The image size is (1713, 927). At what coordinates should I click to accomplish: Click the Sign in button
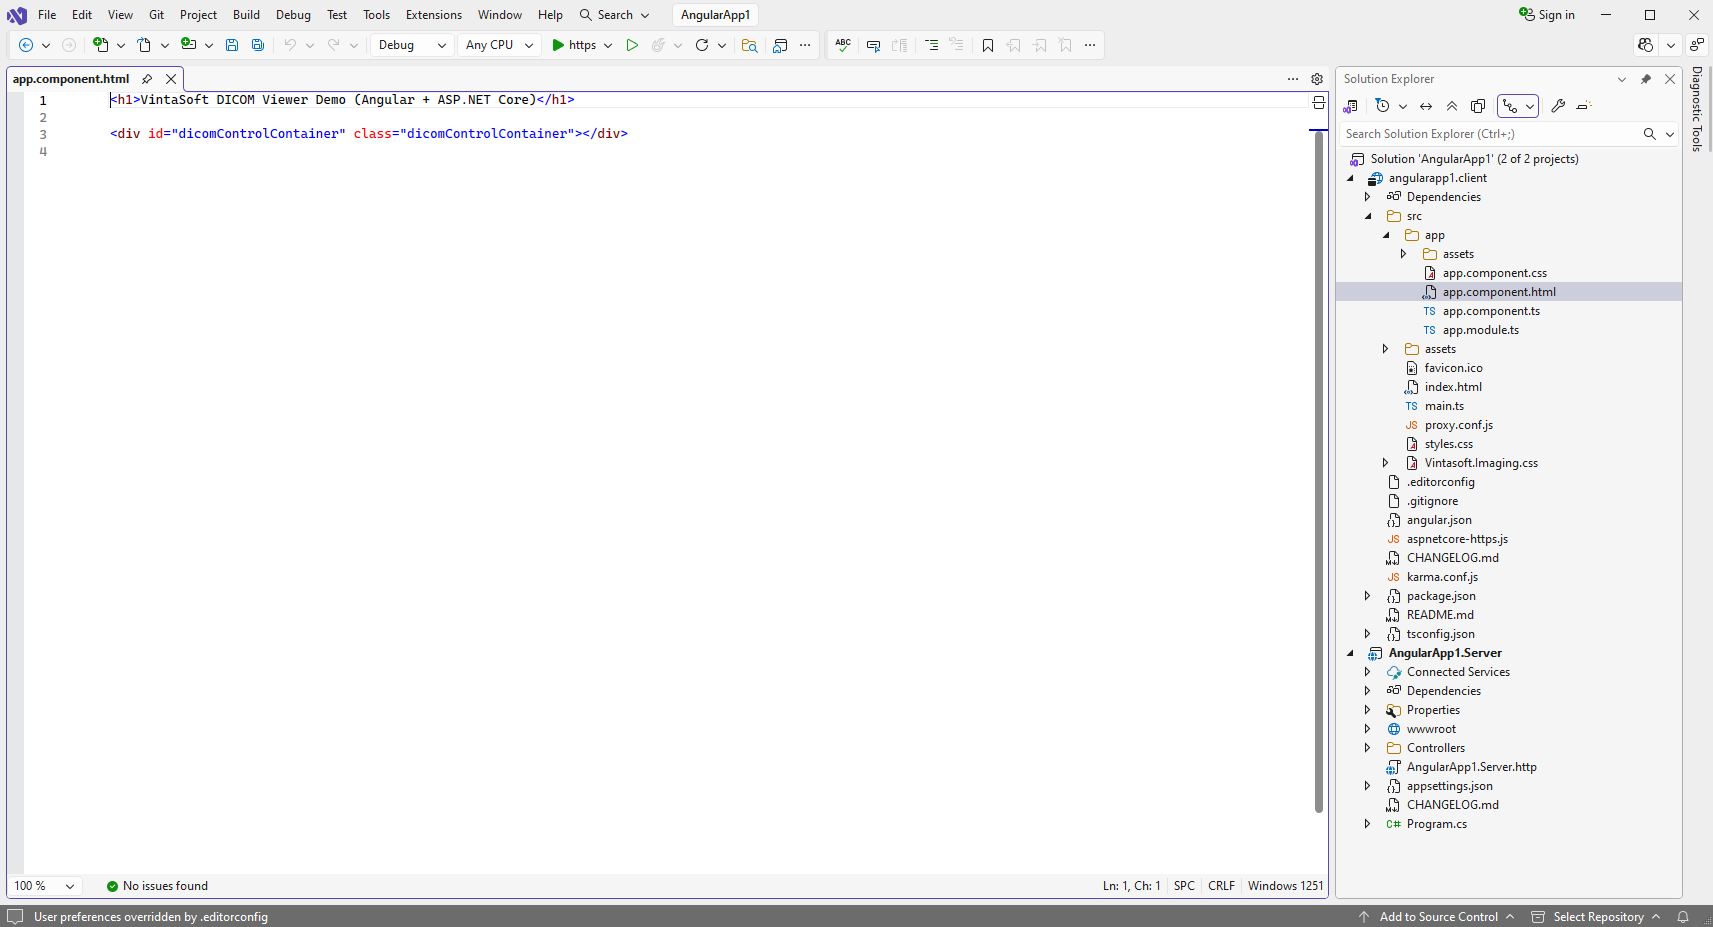click(1547, 15)
